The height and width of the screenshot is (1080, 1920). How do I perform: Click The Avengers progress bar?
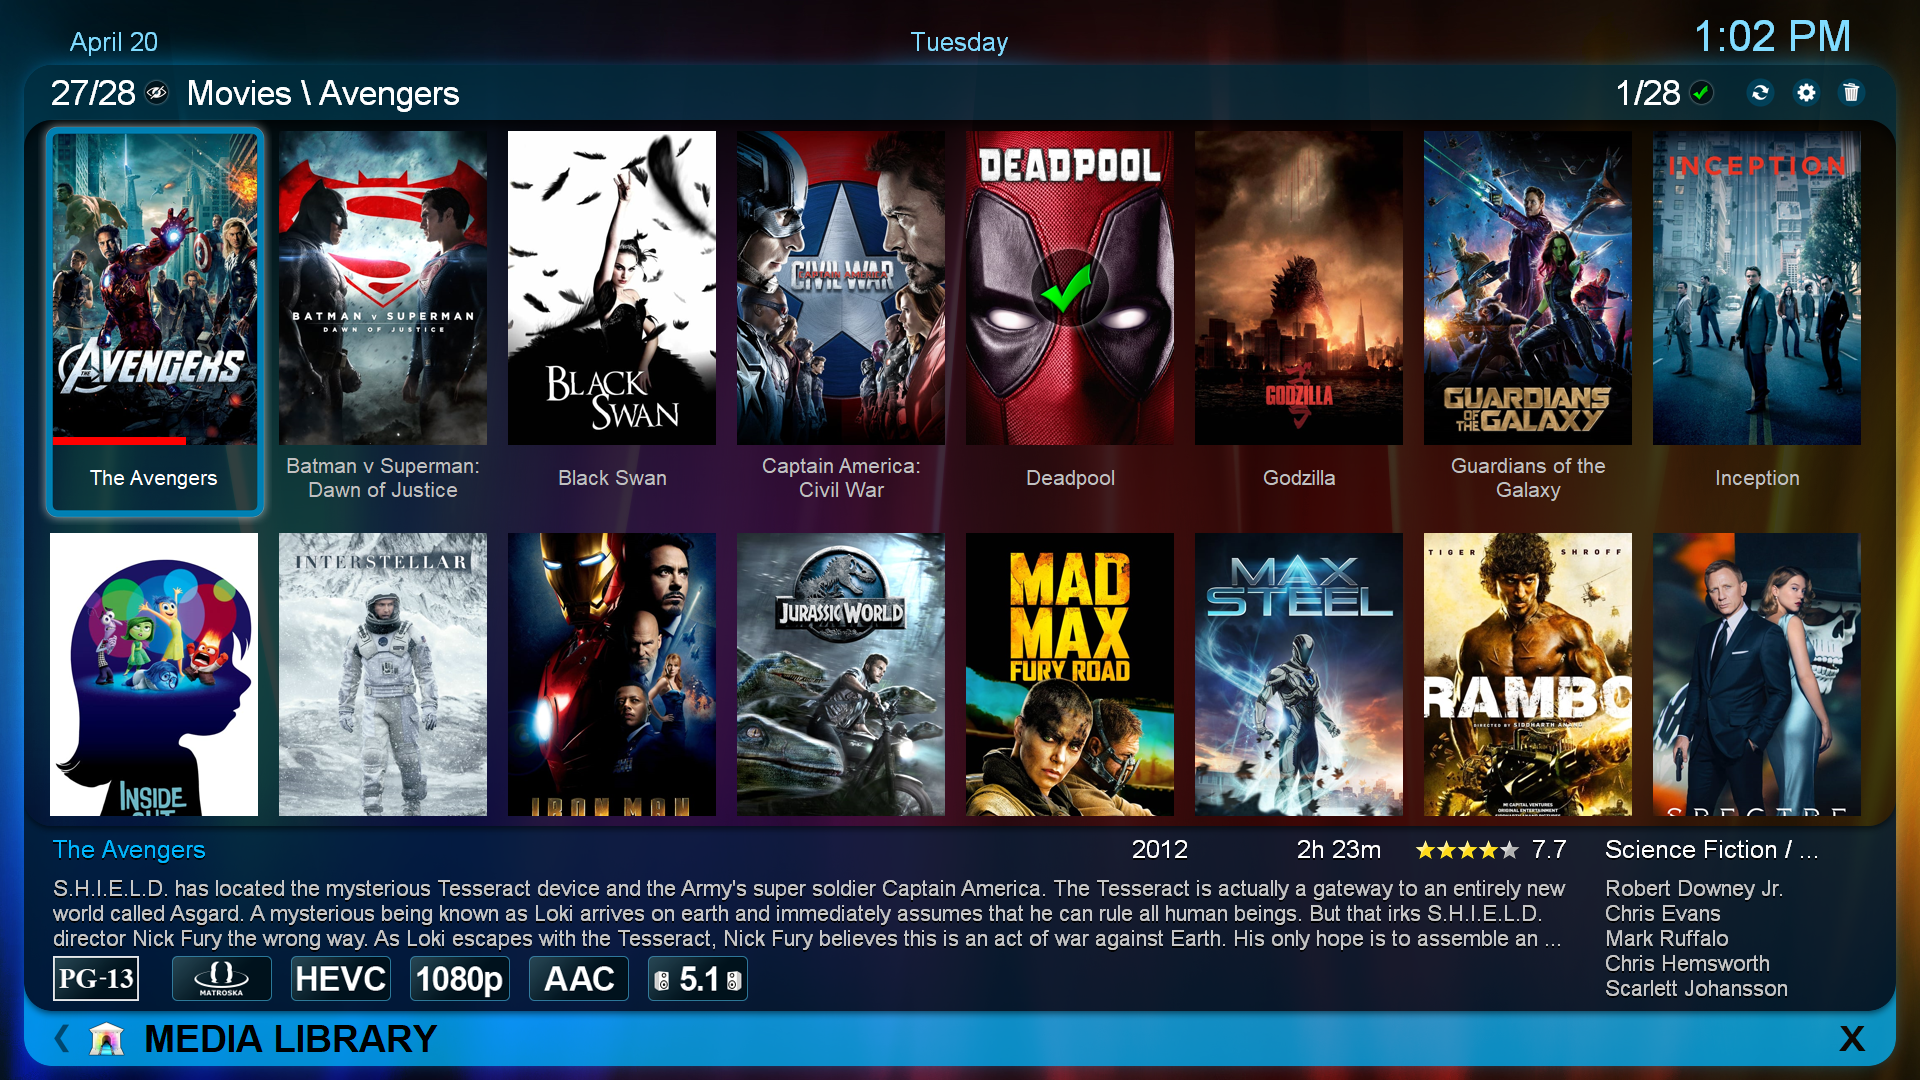(x=154, y=440)
